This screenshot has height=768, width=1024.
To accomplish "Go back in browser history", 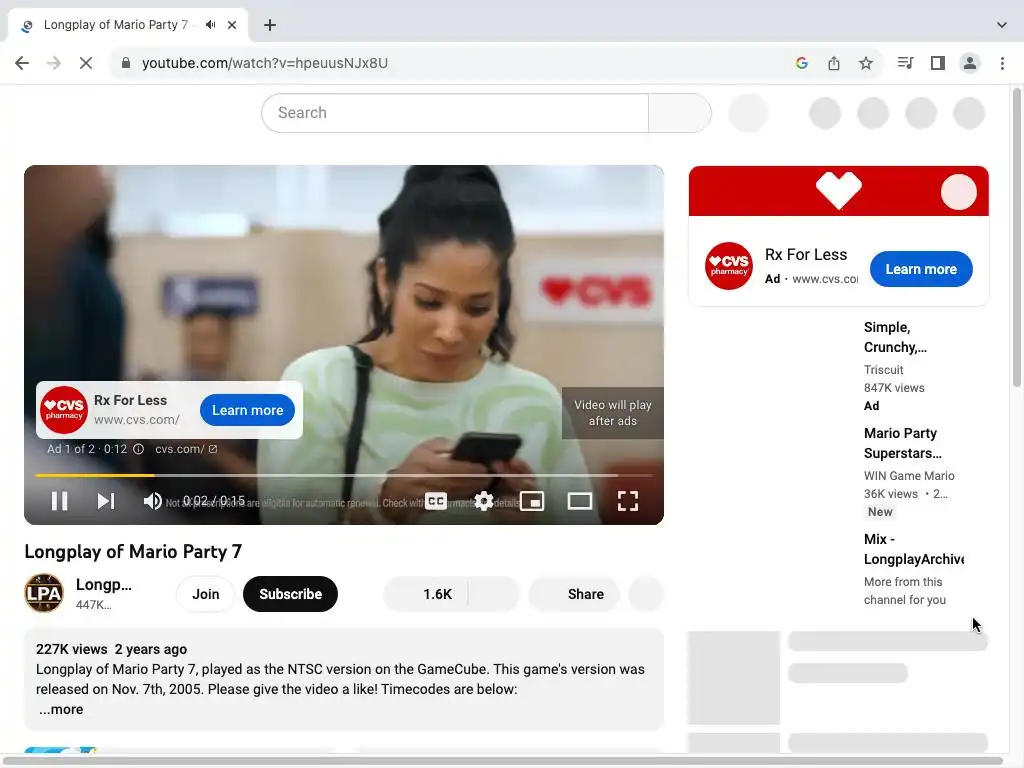I will pyautogui.click(x=22, y=63).
